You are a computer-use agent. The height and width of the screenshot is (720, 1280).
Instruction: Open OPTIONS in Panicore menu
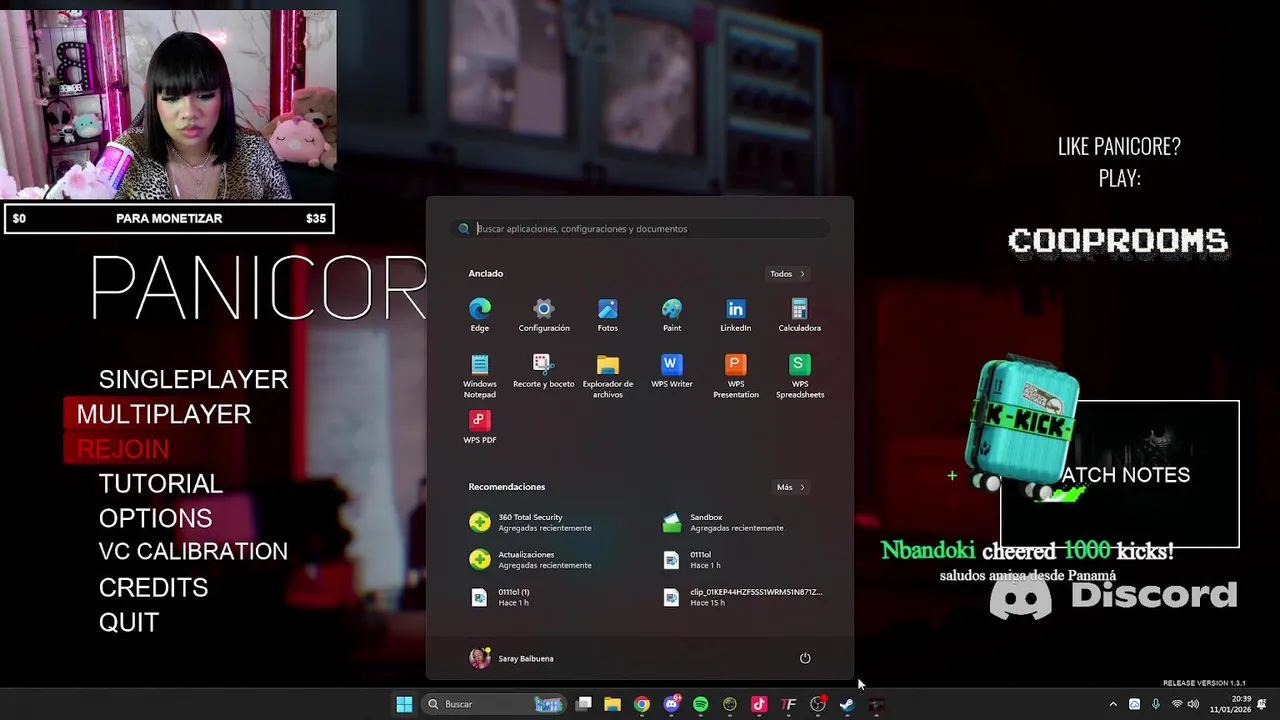pos(155,518)
